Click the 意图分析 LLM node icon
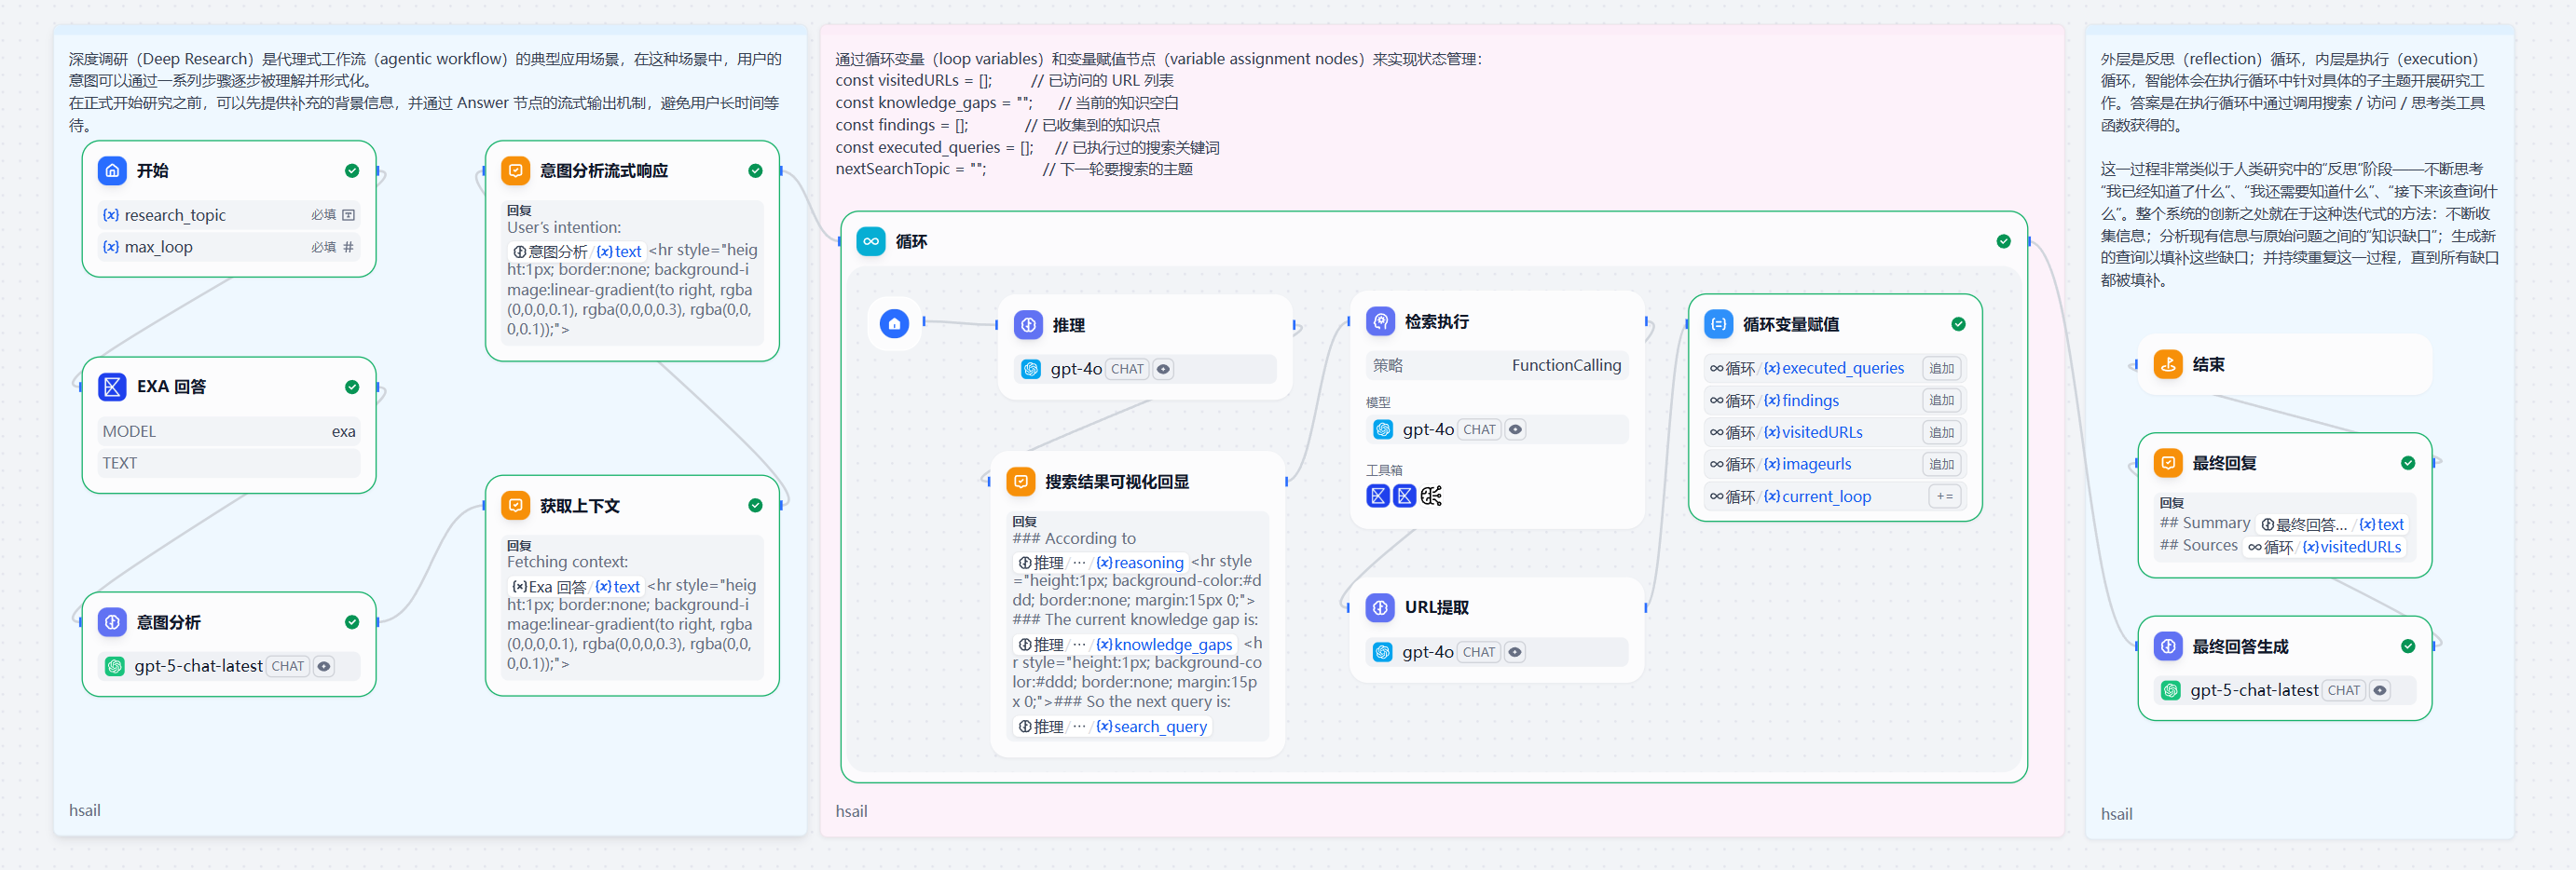This screenshot has width=2576, height=870. [112, 622]
